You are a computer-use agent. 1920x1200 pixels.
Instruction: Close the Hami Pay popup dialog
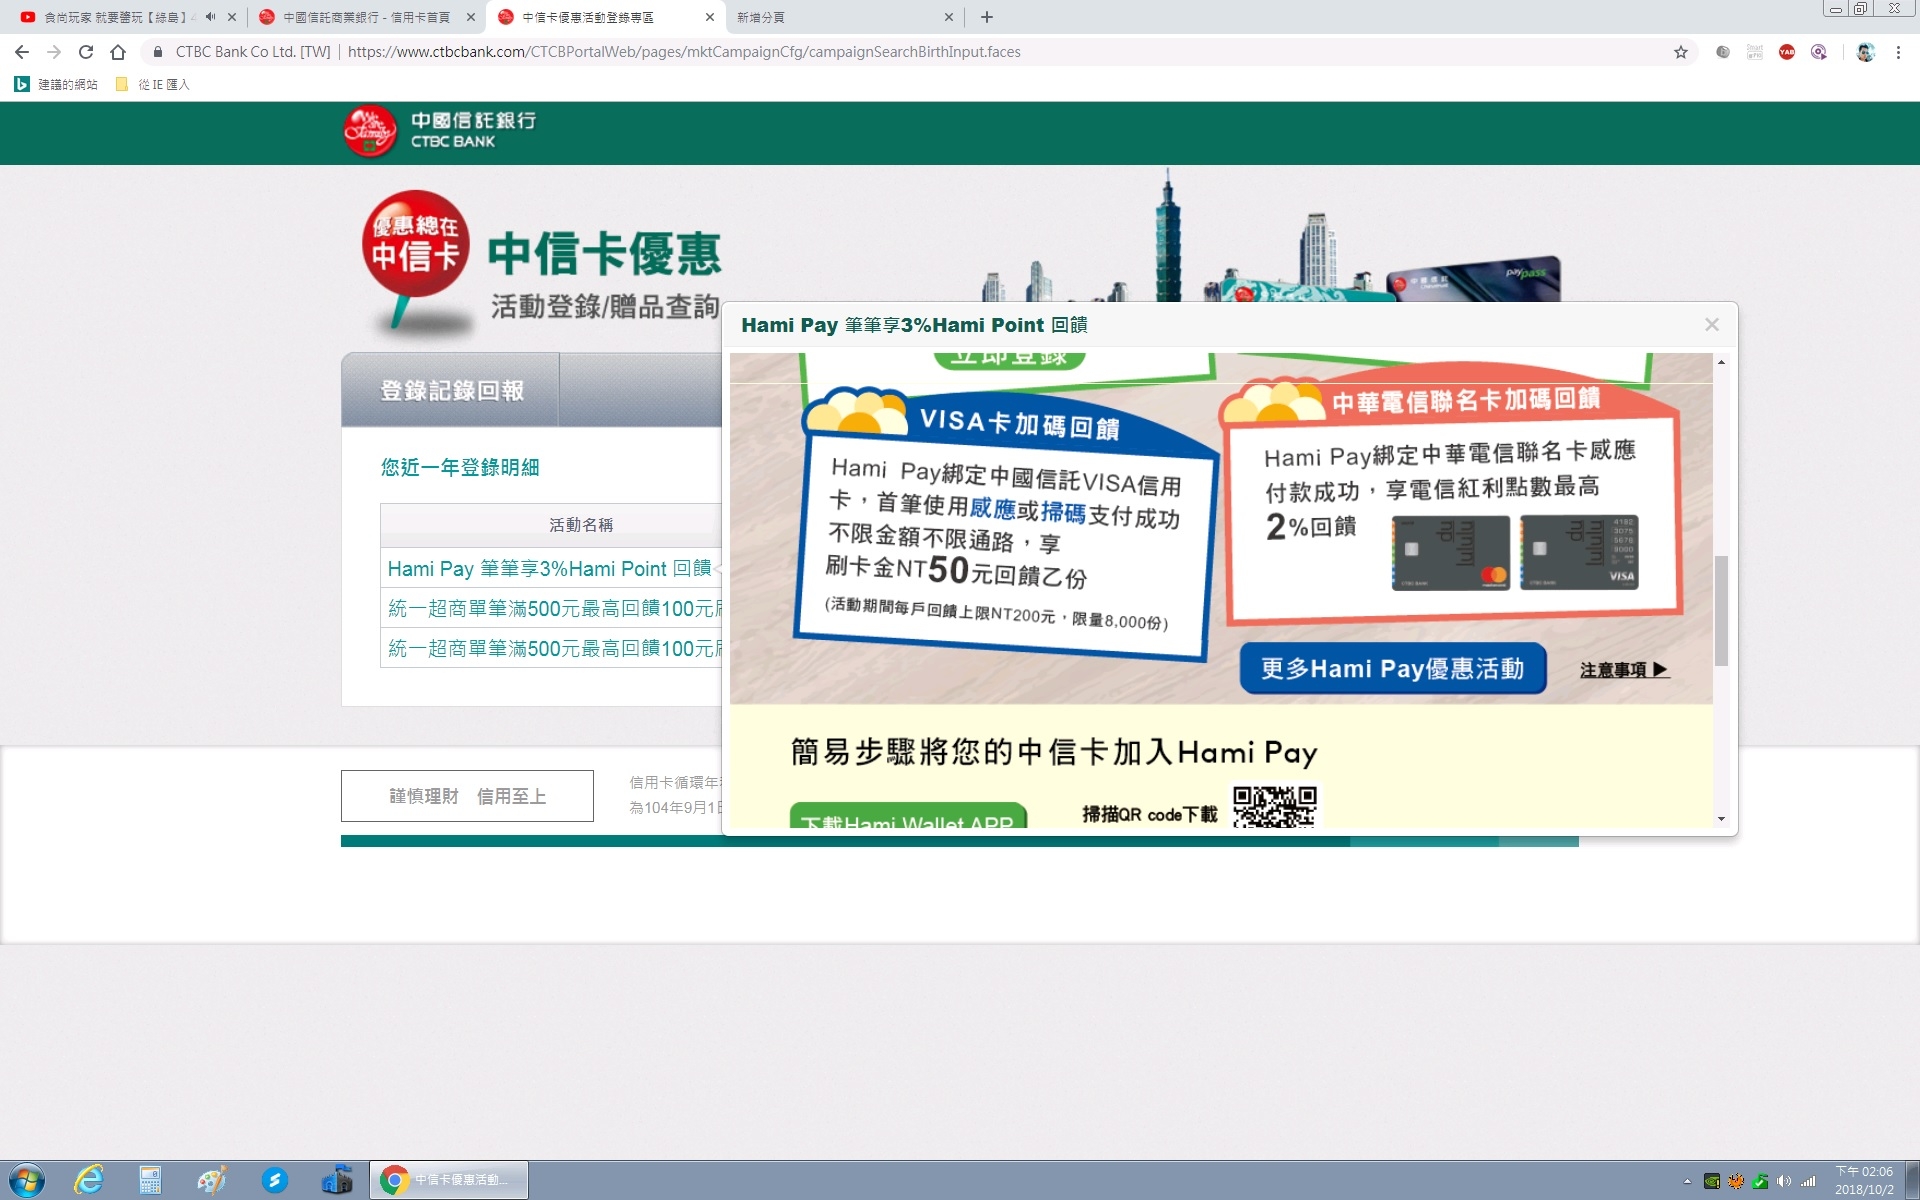pyautogui.click(x=1712, y=324)
